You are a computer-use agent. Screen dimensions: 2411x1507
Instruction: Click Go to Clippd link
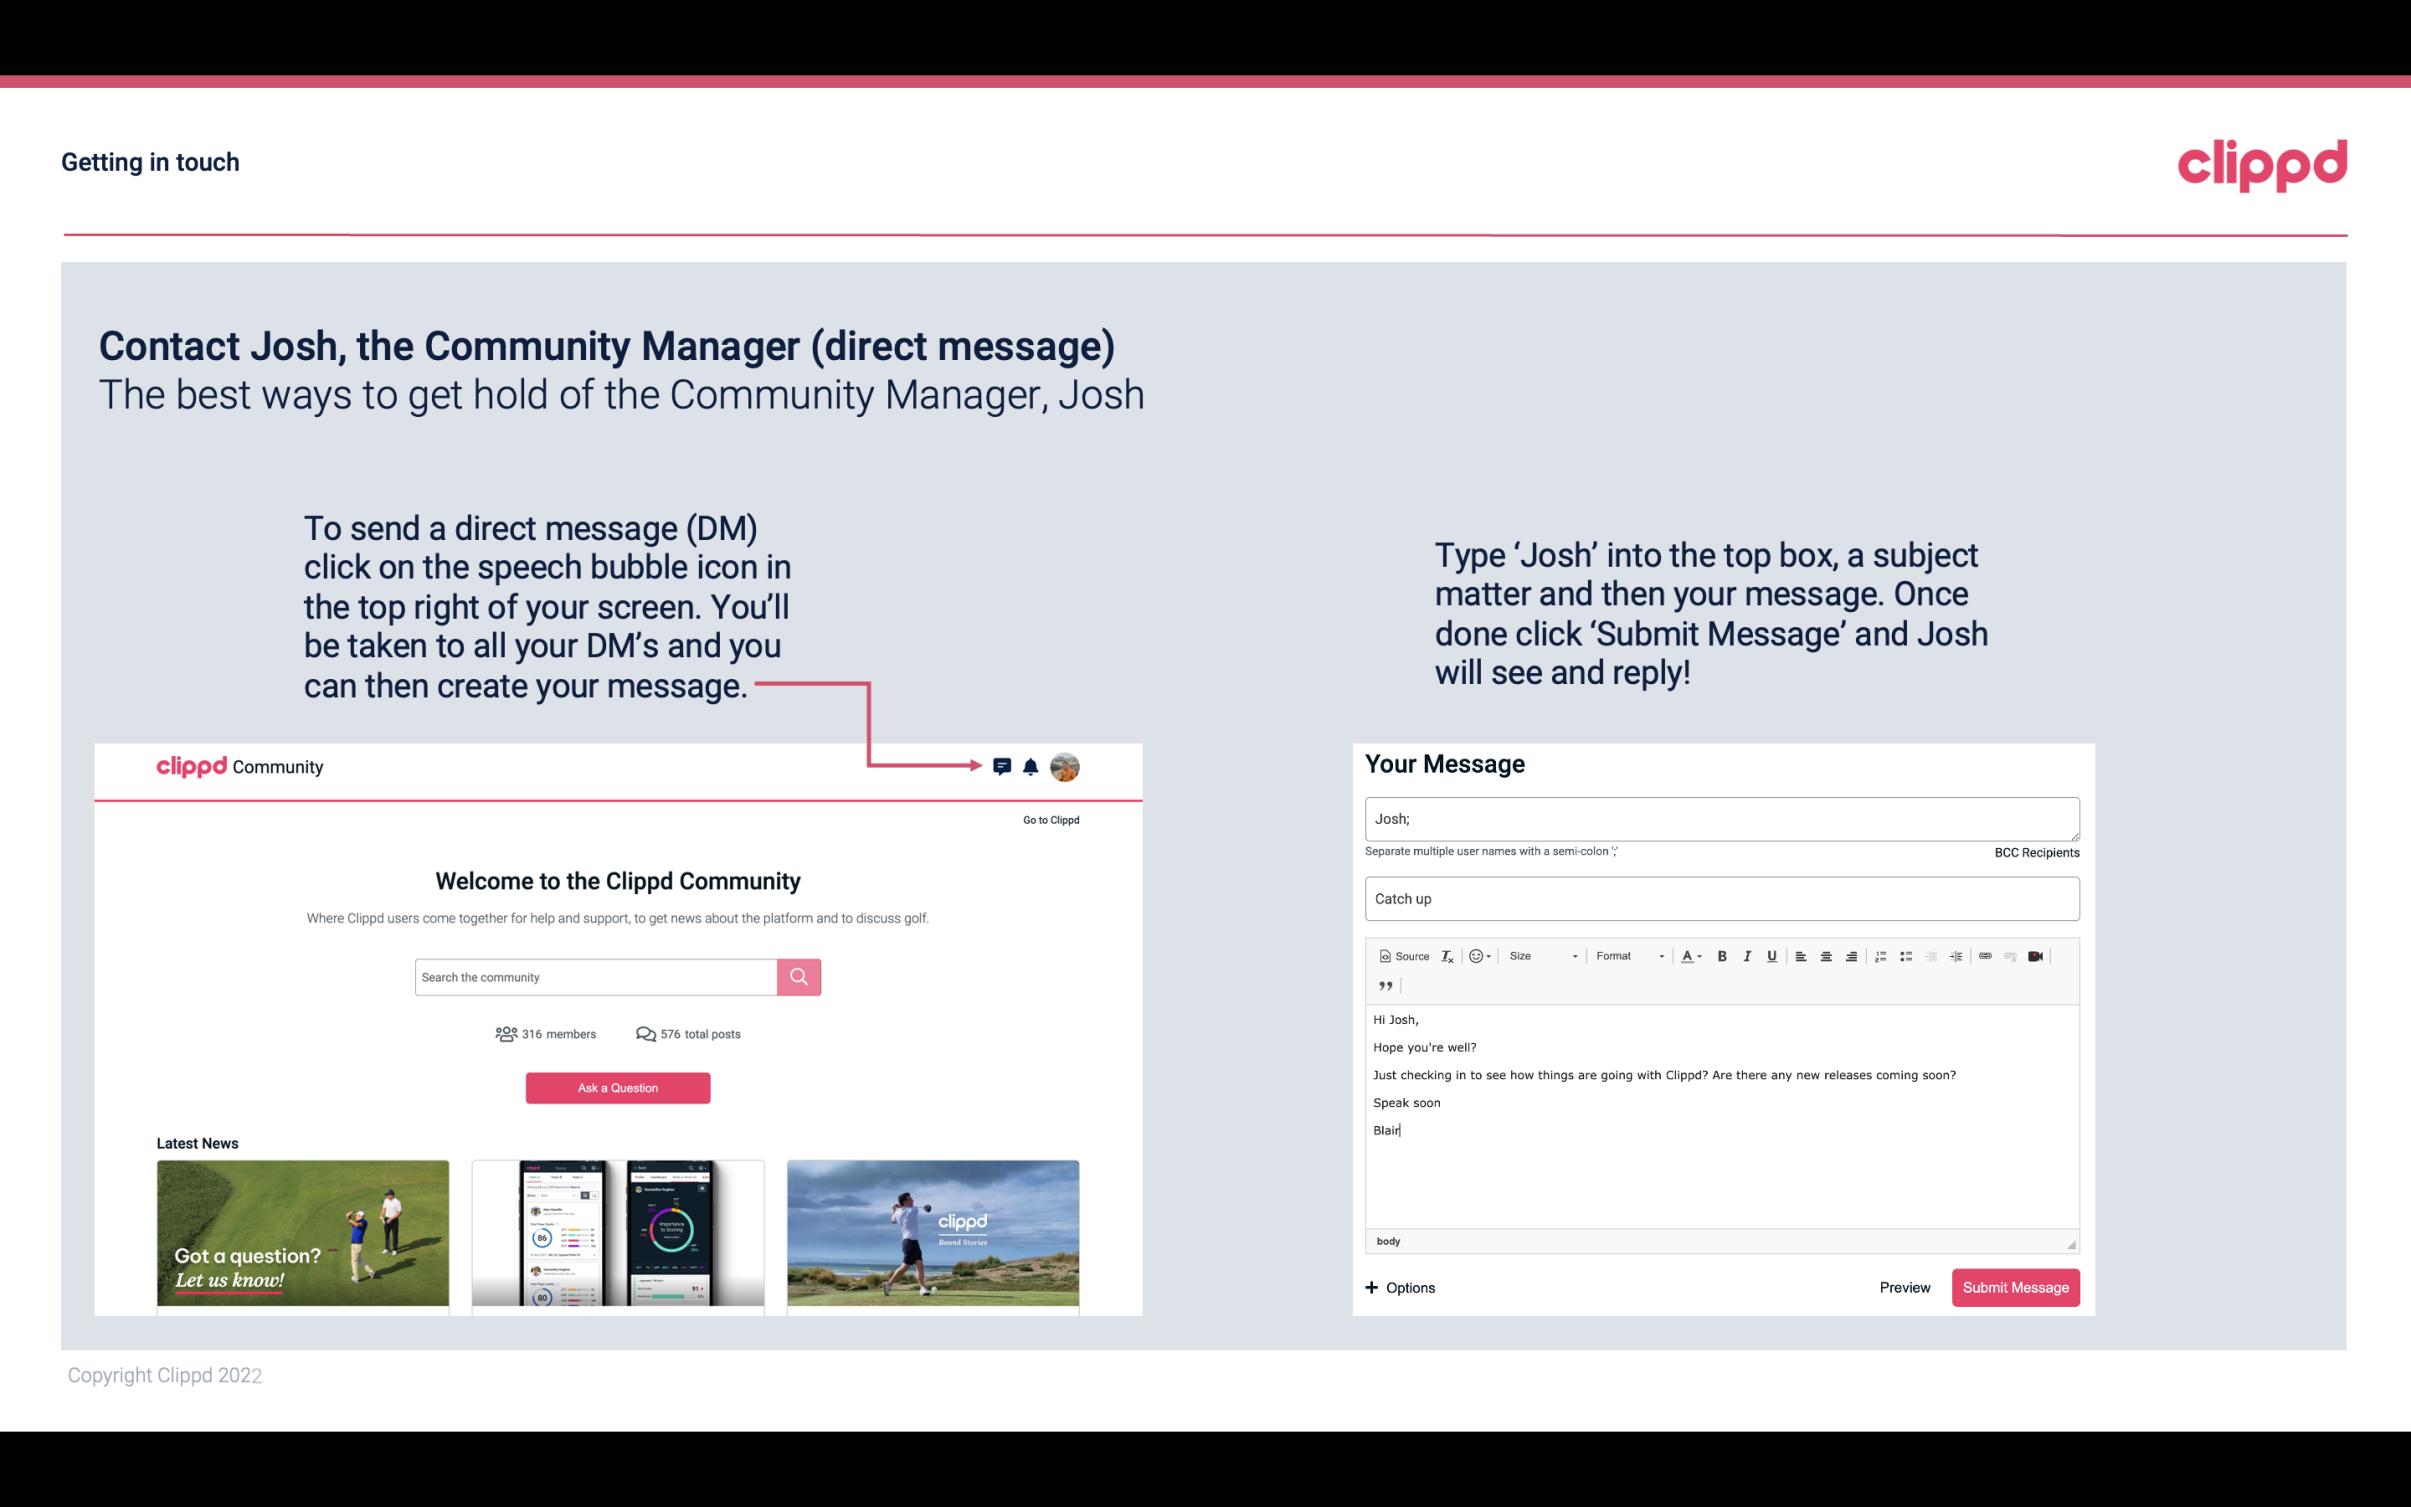(1048, 818)
